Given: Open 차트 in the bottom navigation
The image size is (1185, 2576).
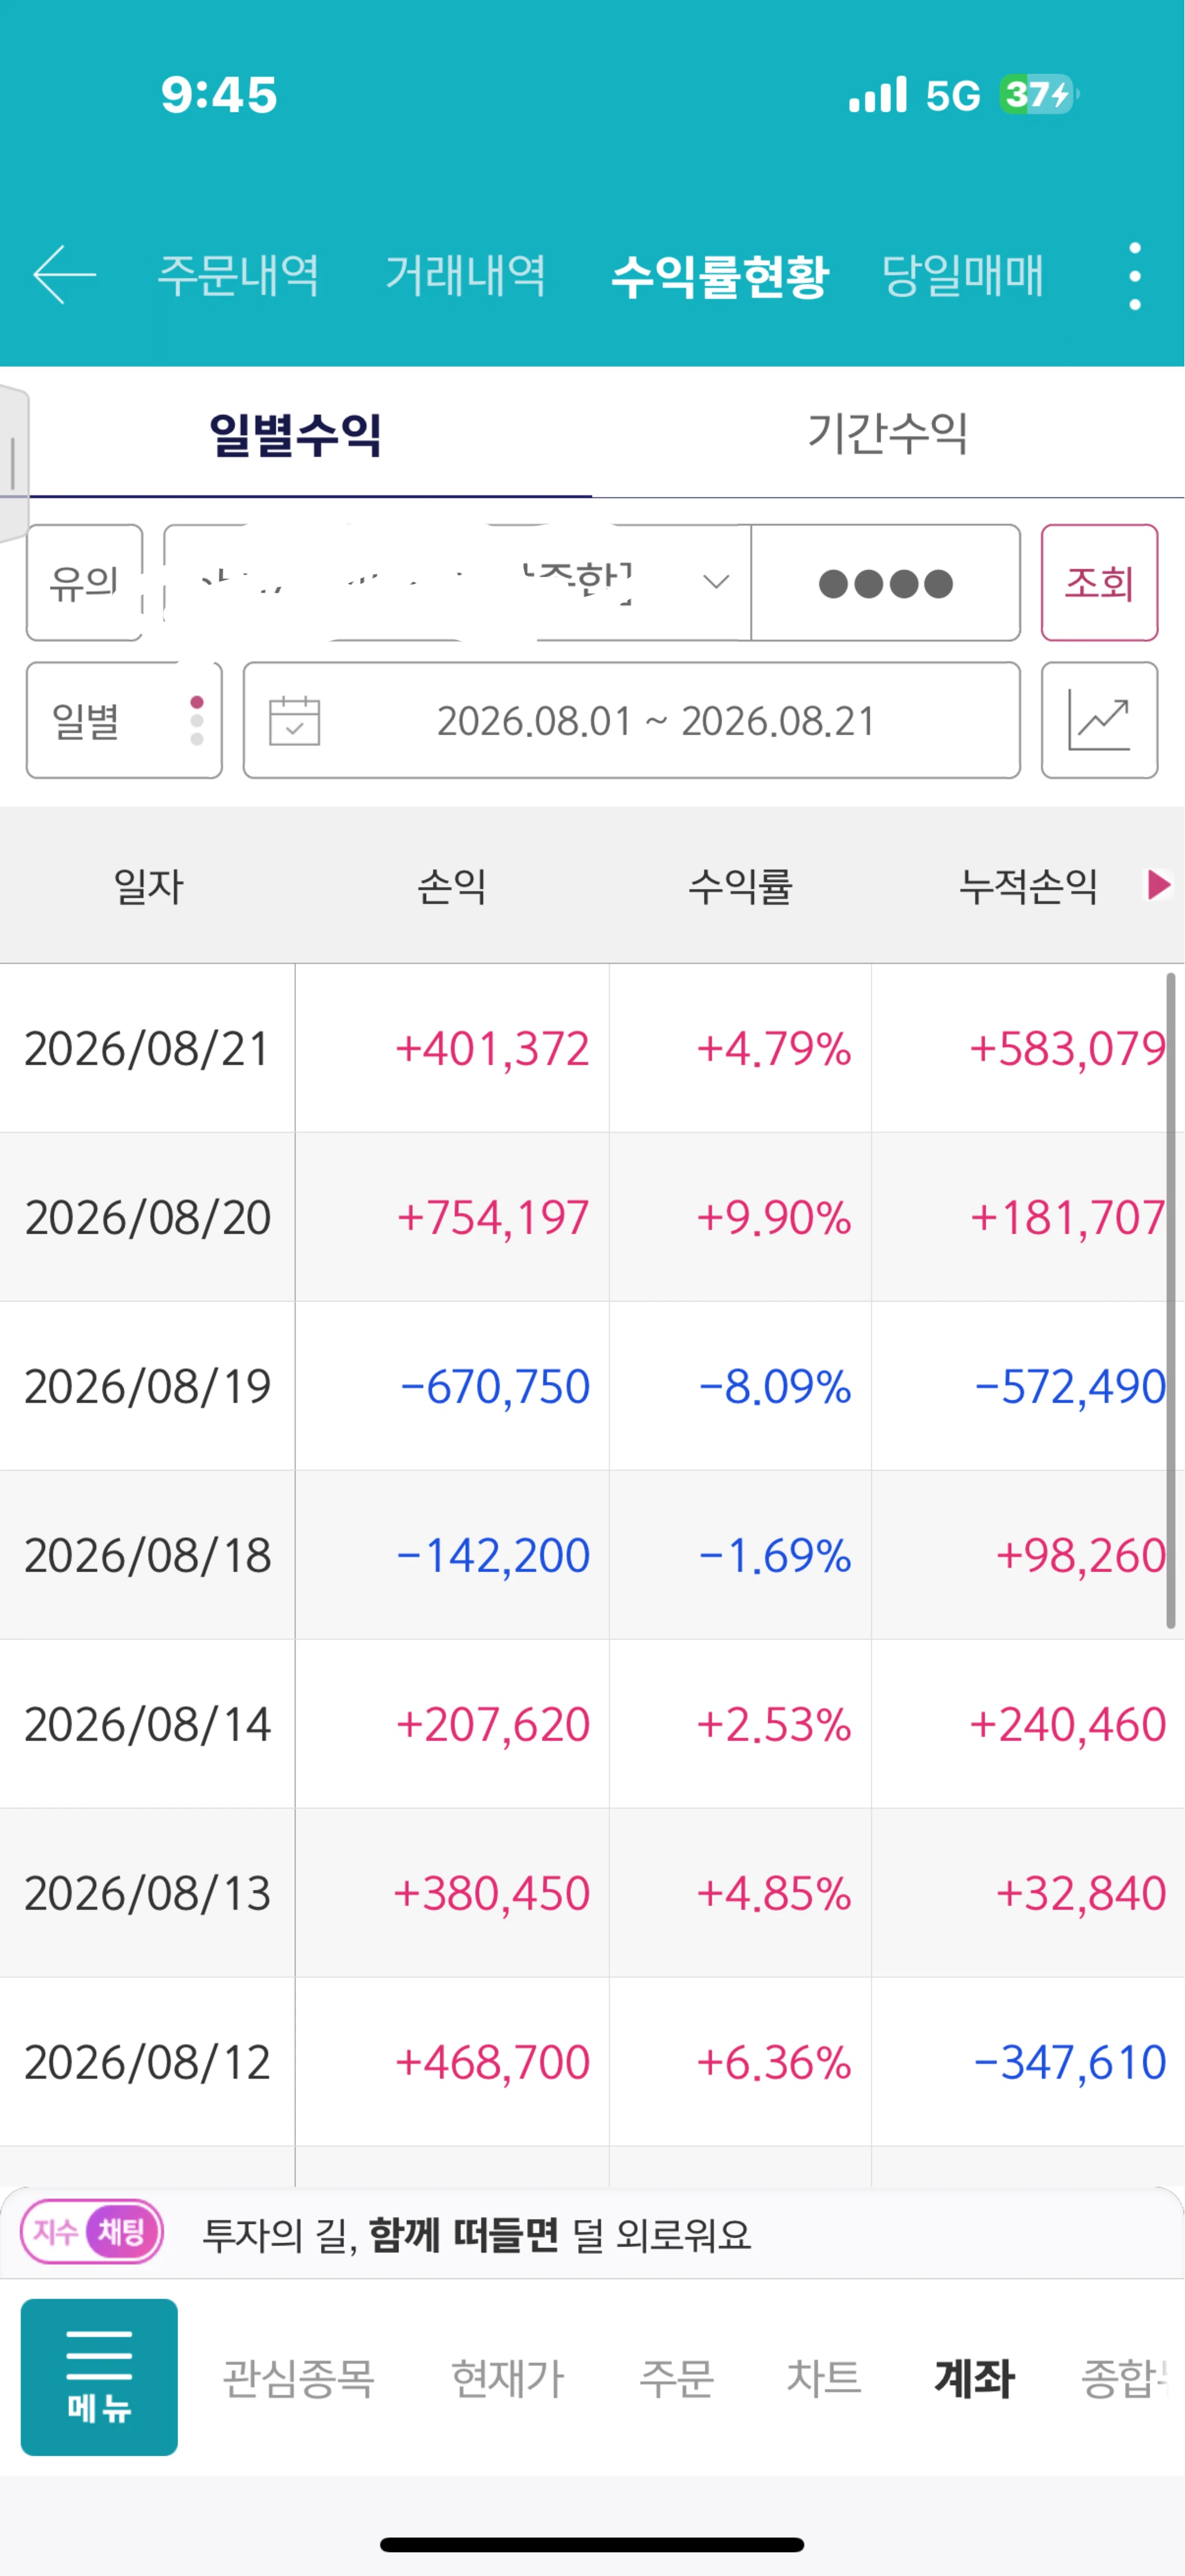Looking at the screenshot, I should point(824,2377).
